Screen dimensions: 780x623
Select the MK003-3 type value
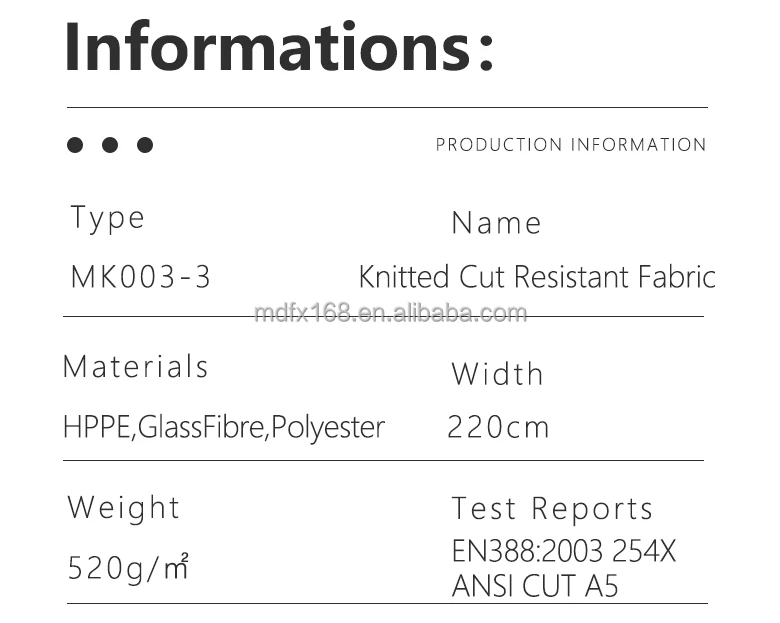[x=141, y=276]
